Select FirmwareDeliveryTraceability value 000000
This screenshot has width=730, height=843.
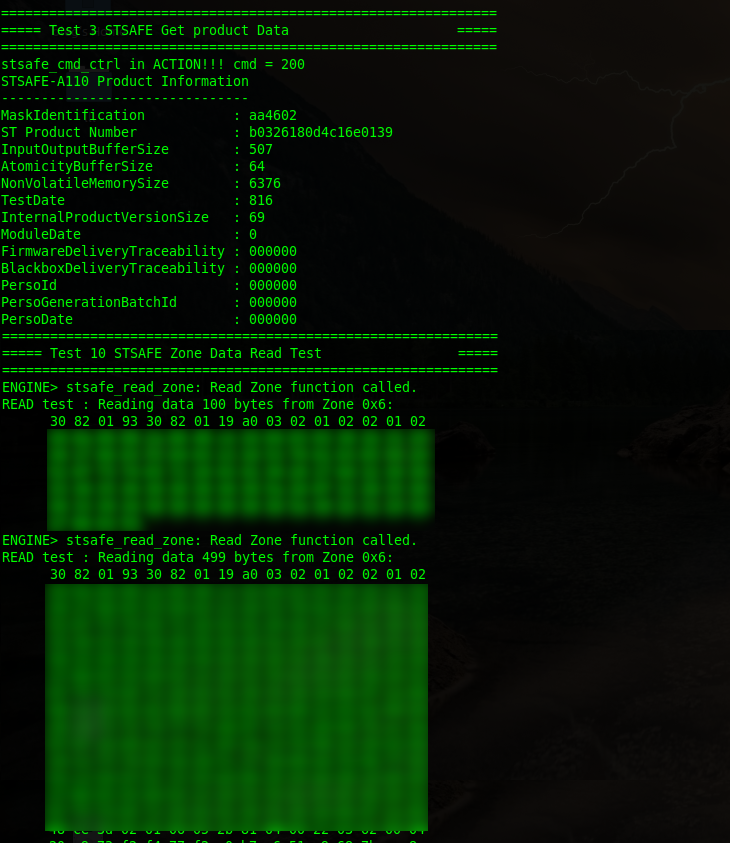tap(273, 252)
